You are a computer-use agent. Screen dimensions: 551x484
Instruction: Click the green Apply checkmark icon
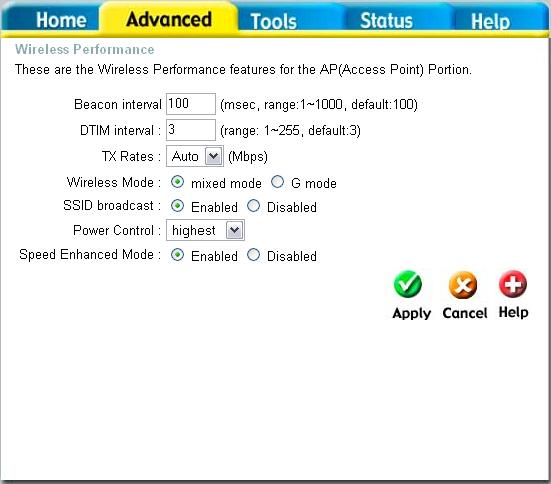click(408, 284)
